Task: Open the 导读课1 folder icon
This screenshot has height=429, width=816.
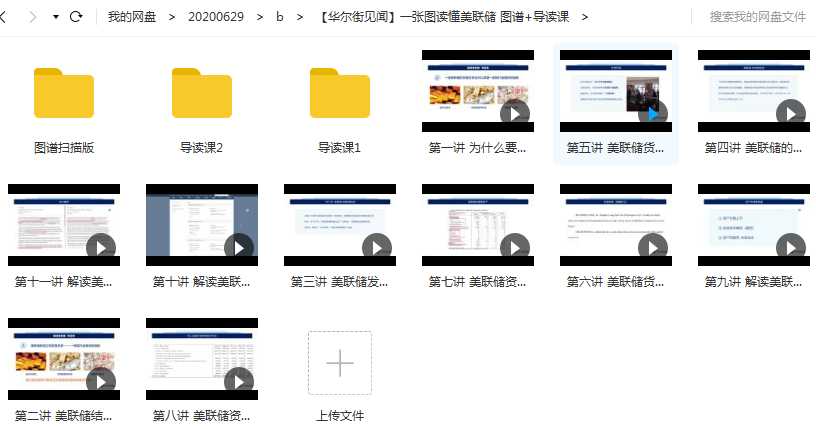Action: [x=340, y=93]
